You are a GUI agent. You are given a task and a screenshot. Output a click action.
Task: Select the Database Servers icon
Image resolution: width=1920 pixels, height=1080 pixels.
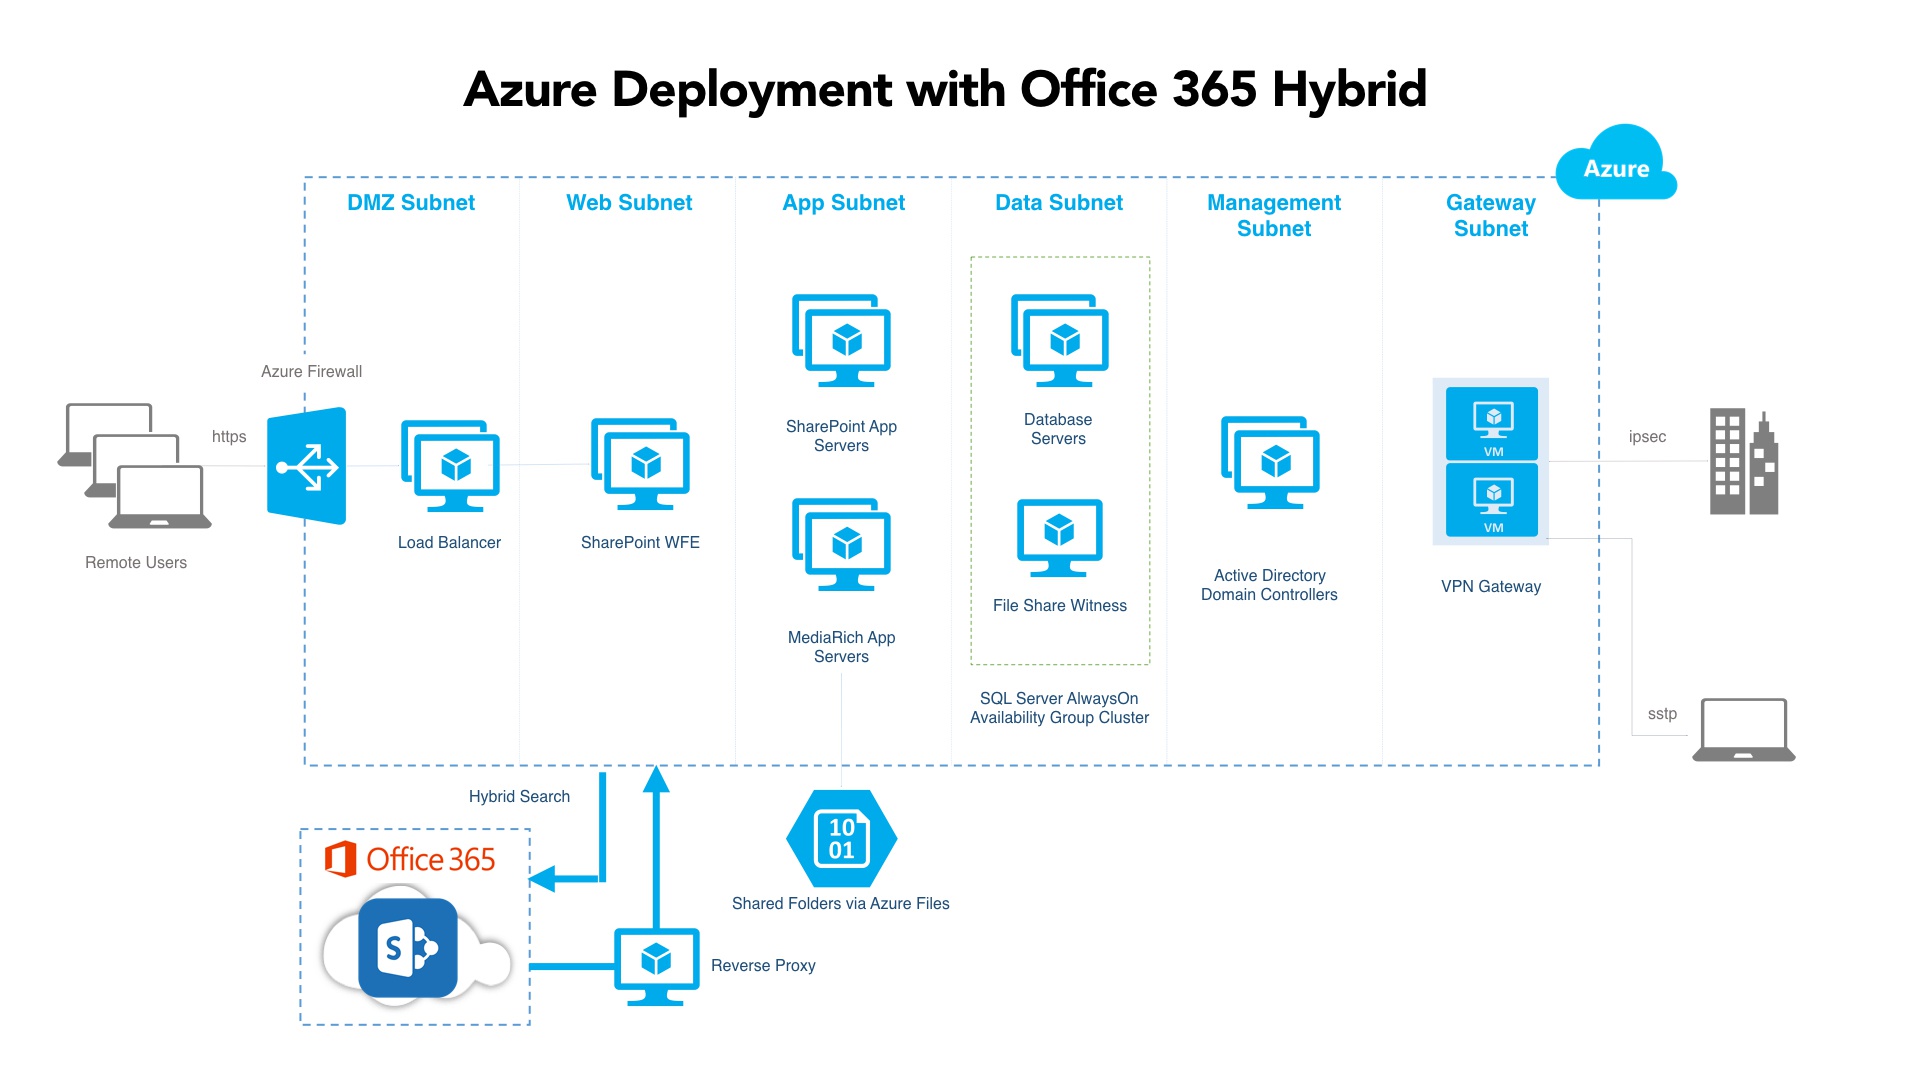tap(1060, 341)
